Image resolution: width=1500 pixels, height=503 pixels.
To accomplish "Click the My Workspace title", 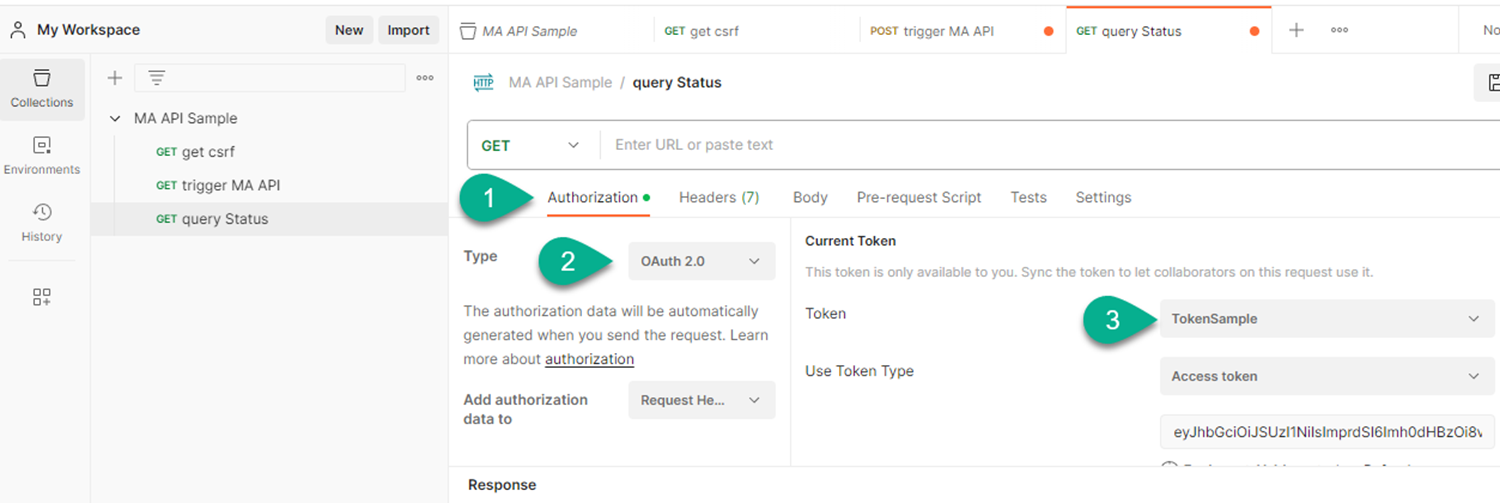I will coord(89,30).
